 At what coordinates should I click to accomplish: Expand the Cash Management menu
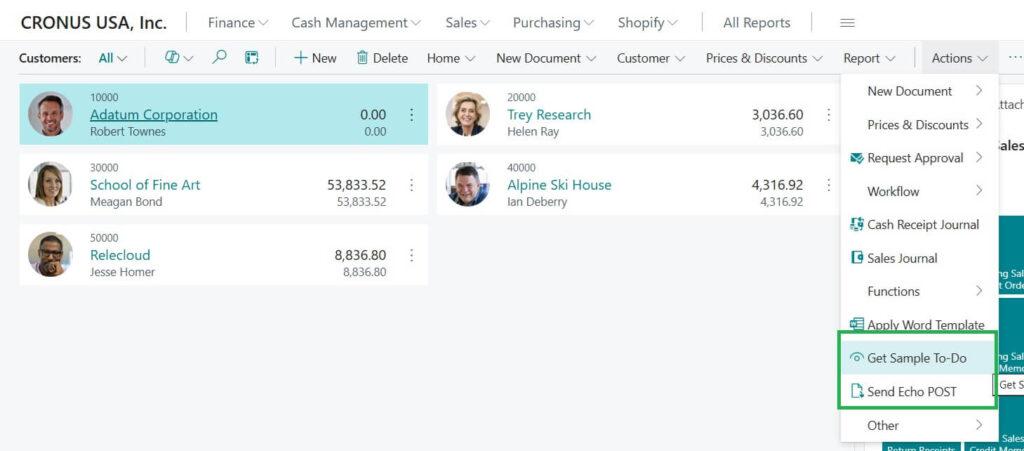356,23
